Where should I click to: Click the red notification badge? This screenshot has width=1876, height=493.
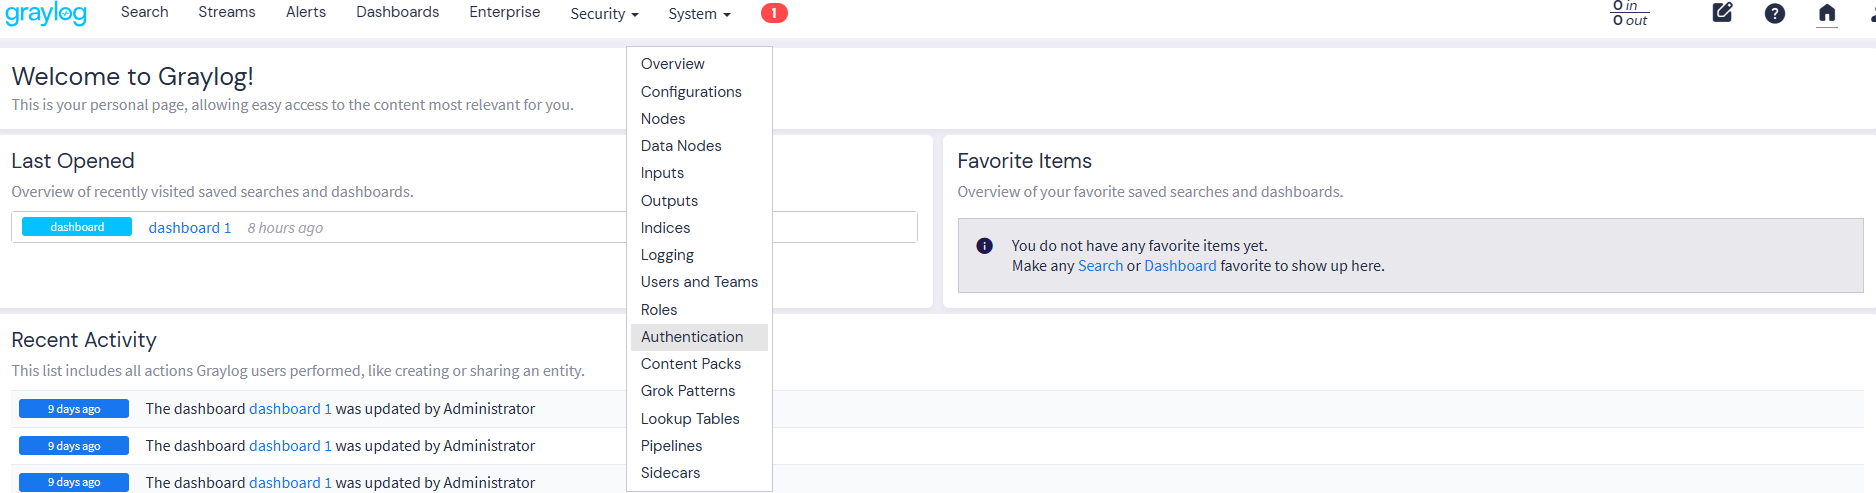coord(774,13)
